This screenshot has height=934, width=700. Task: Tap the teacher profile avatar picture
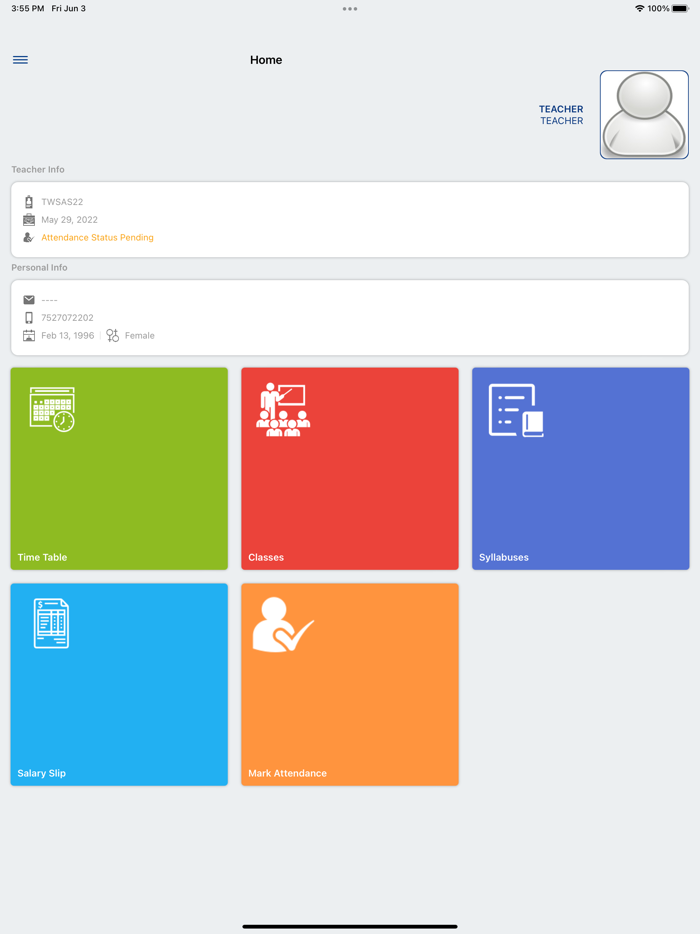point(644,114)
